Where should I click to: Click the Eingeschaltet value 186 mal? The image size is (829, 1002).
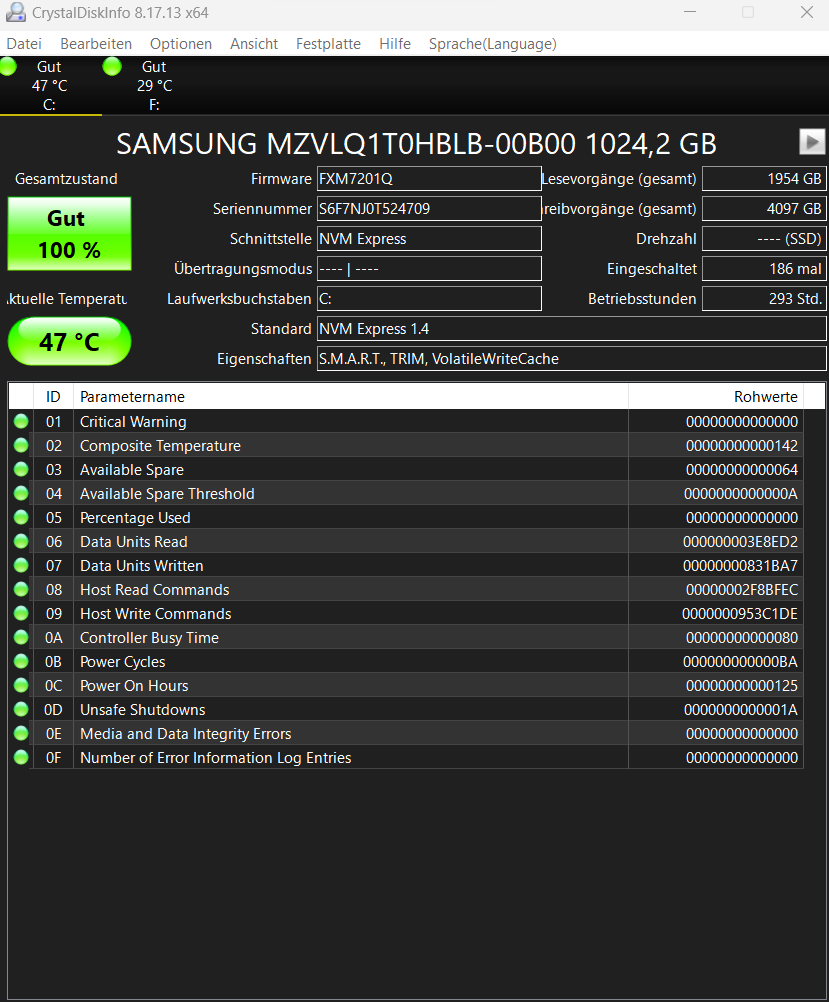coord(764,269)
